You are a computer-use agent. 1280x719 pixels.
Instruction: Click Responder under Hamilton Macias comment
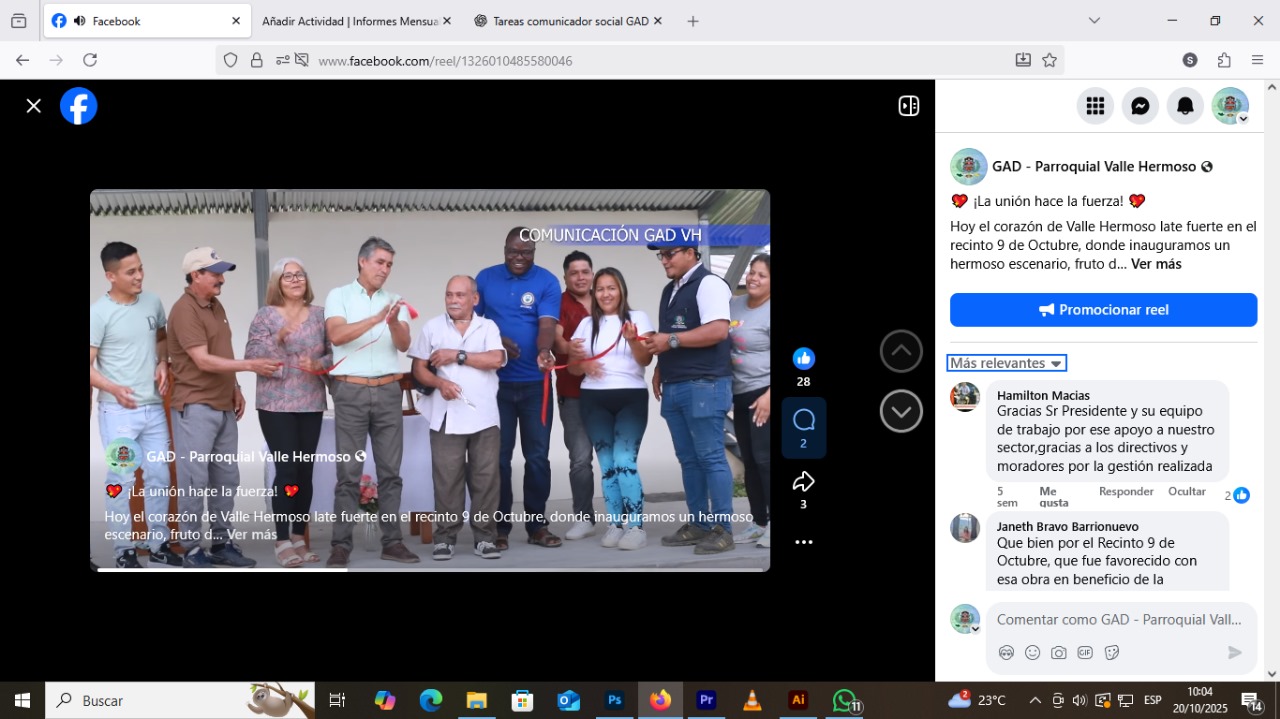1126,491
